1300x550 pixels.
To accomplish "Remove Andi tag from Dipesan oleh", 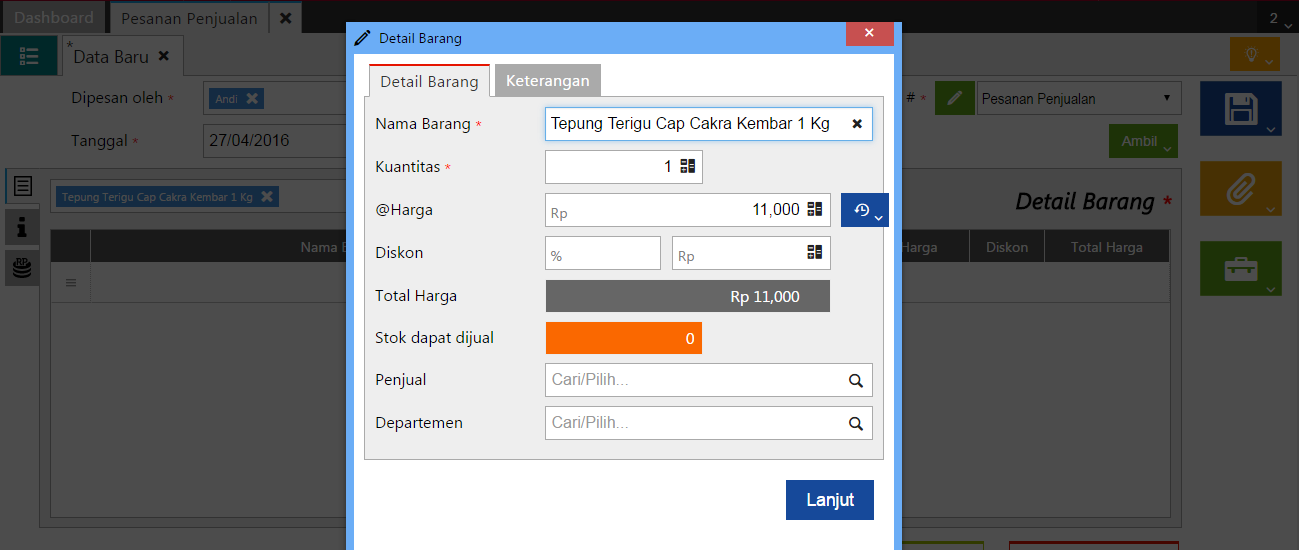I will [252, 98].
